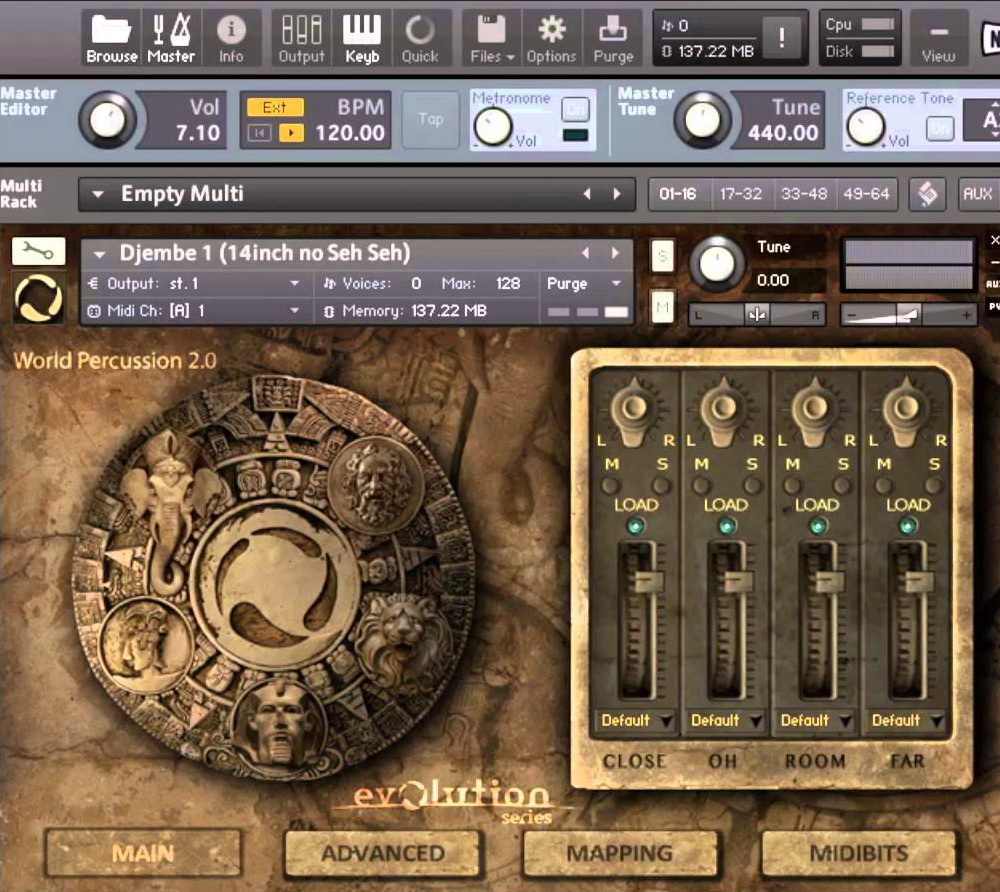
Task: Open the Quick load browser
Action: 420,38
